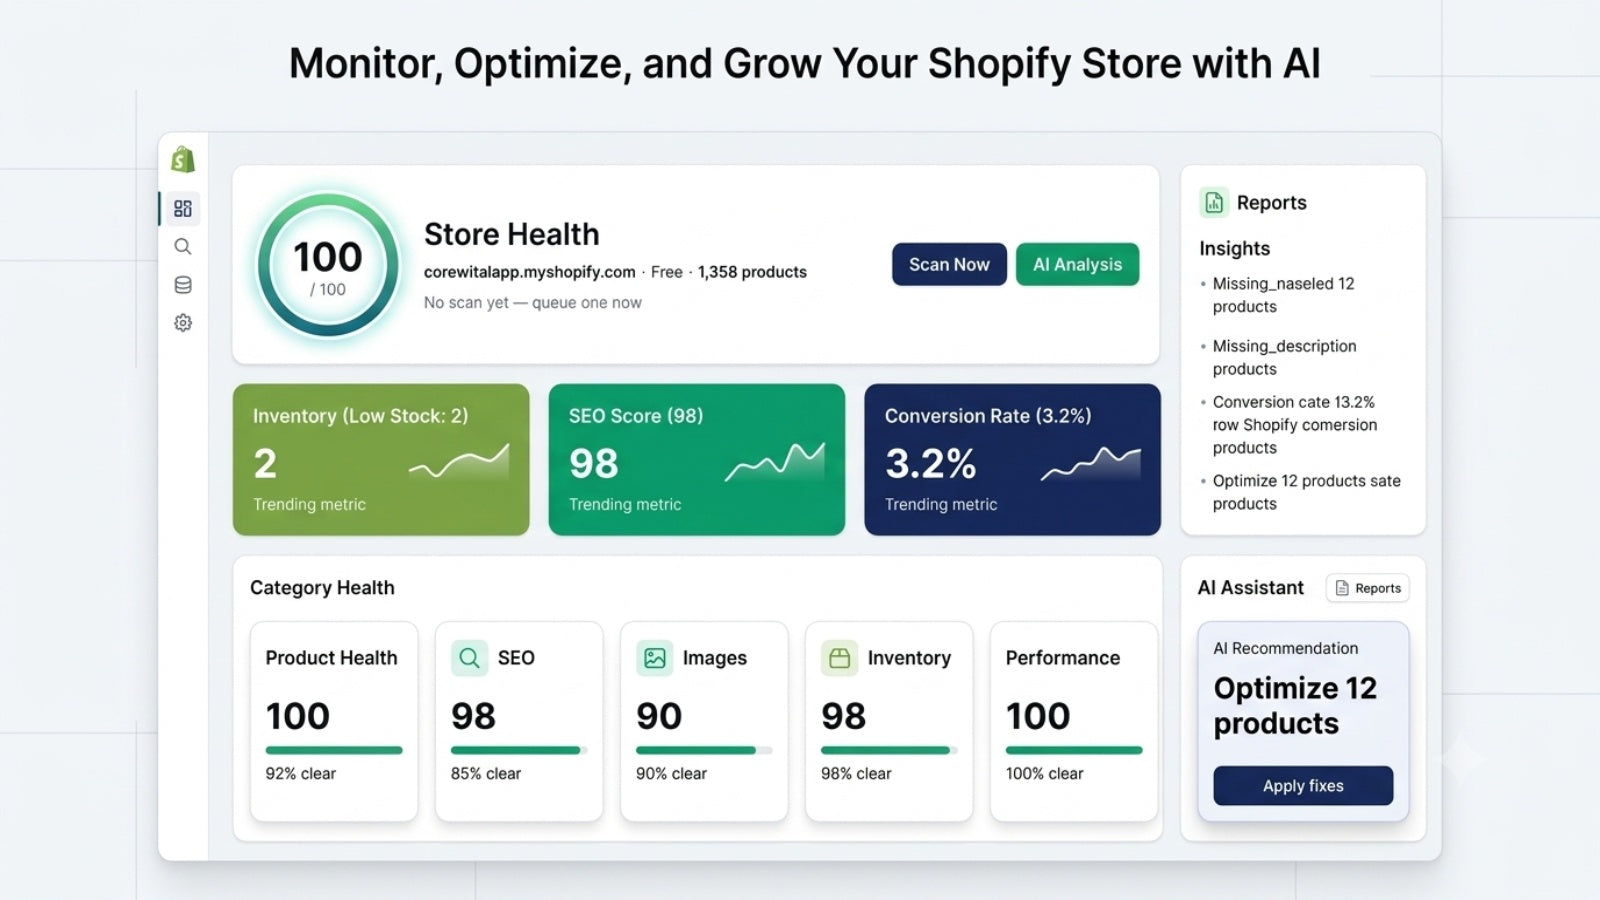Image resolution: width=1600 pixels, height=900 pixels.
Task: Click the Store Health 100 score ring
Action: pyautogui.click(x=328, y=265)
